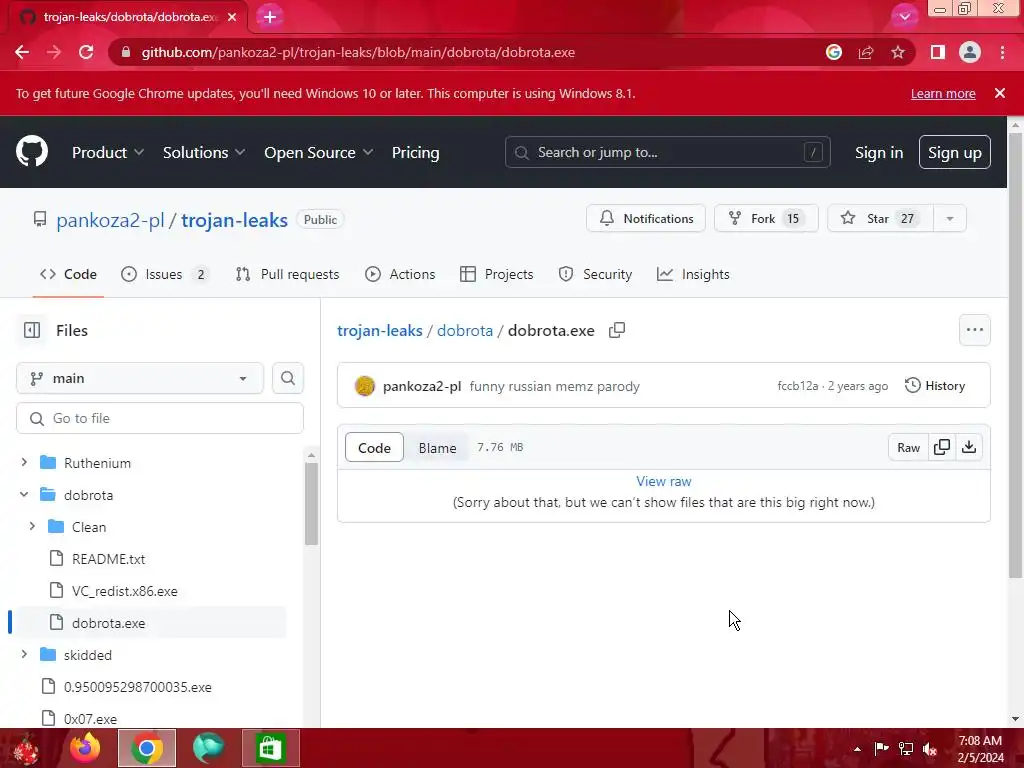Open the Pull requests tab
The width and height of the screenshot is (1024, 768).
287,274
